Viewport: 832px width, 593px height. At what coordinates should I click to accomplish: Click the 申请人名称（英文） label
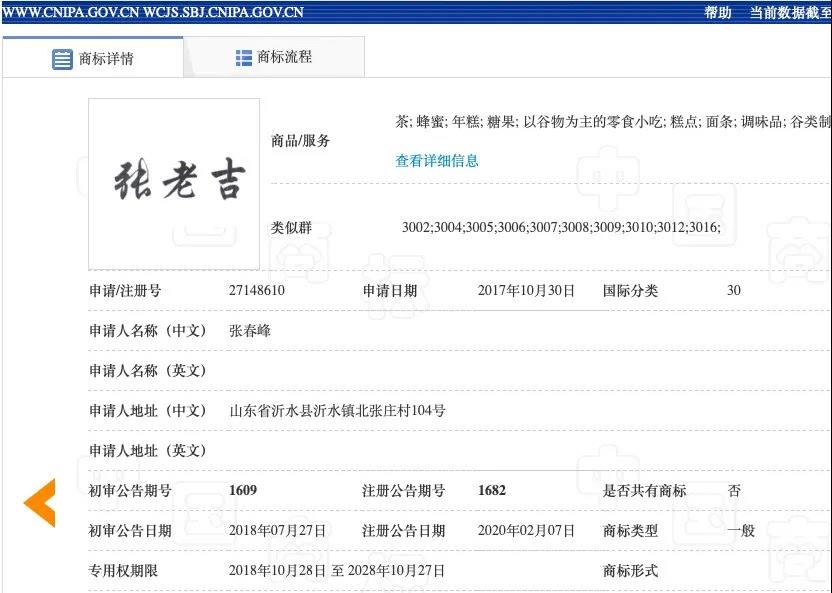tap(147, 371)
